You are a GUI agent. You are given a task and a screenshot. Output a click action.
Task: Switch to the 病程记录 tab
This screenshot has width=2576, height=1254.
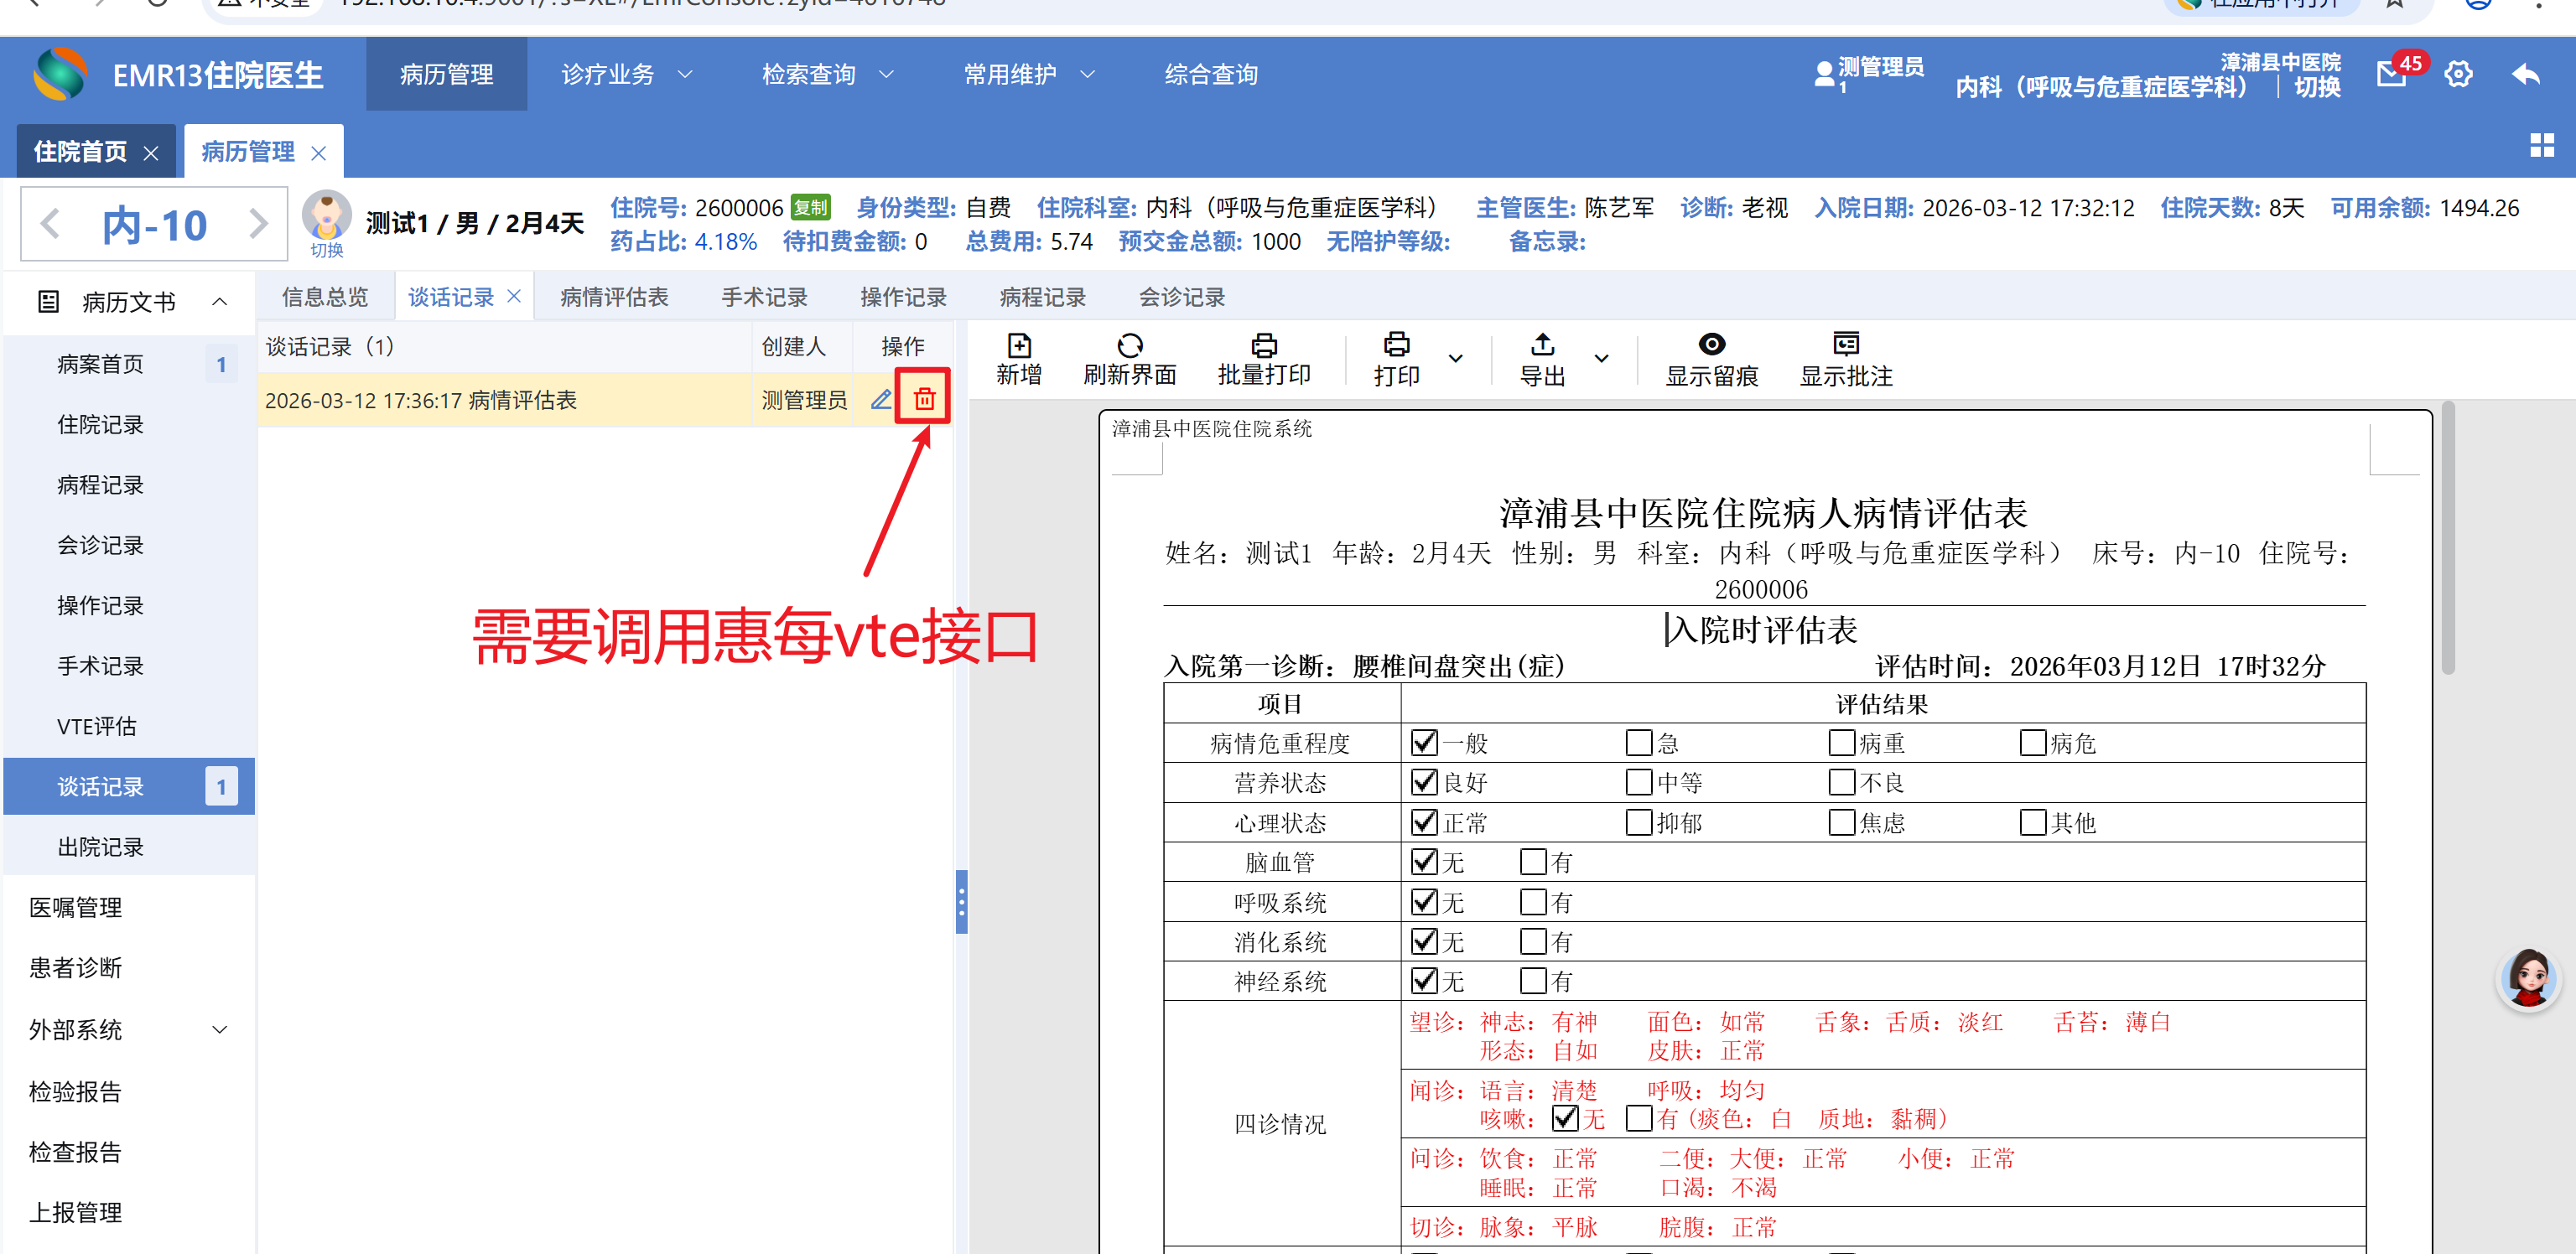[x=1042, y=297]
